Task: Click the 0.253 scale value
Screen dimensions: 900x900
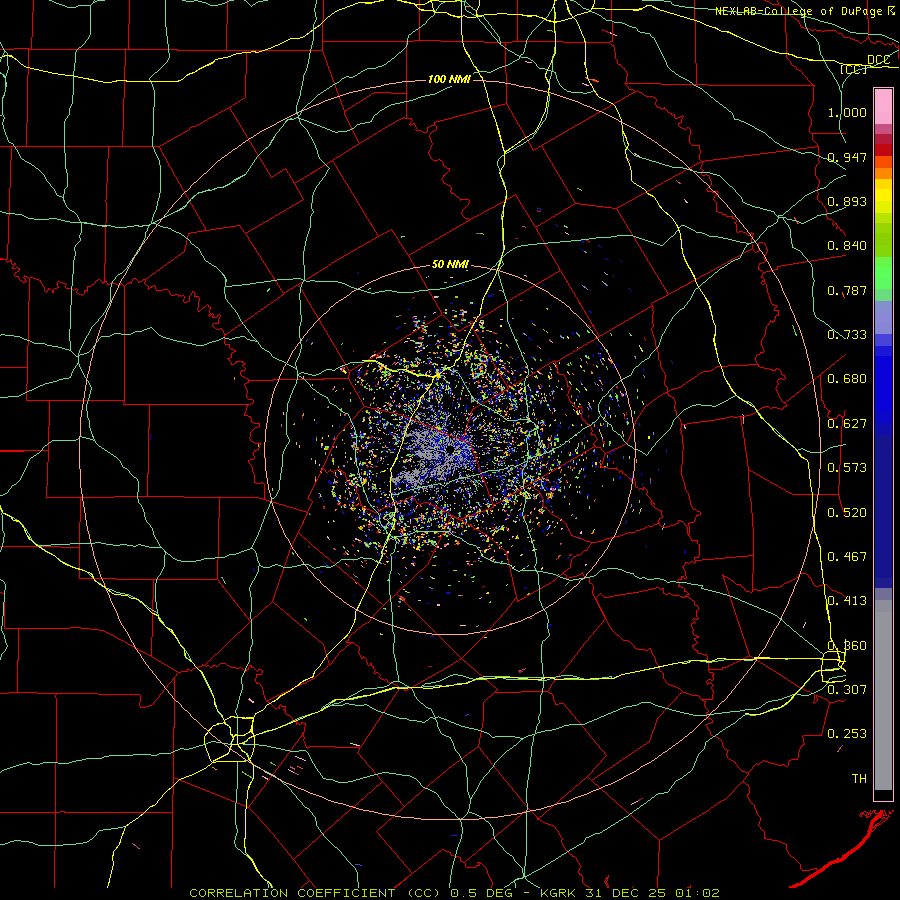Action: 847,733
